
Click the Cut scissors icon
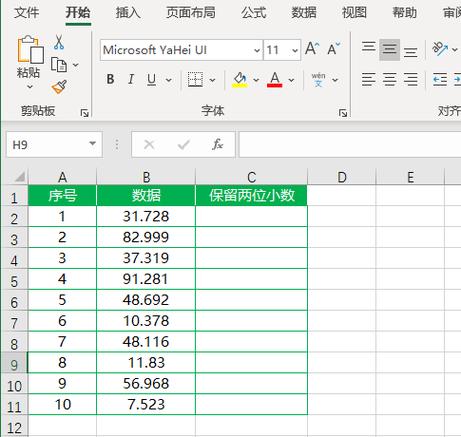click(59, 42)
